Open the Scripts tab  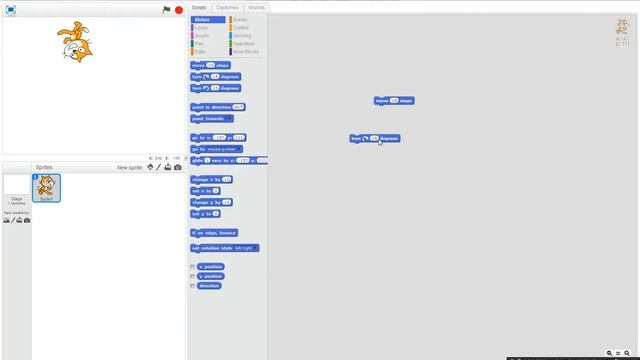point(199,8)
